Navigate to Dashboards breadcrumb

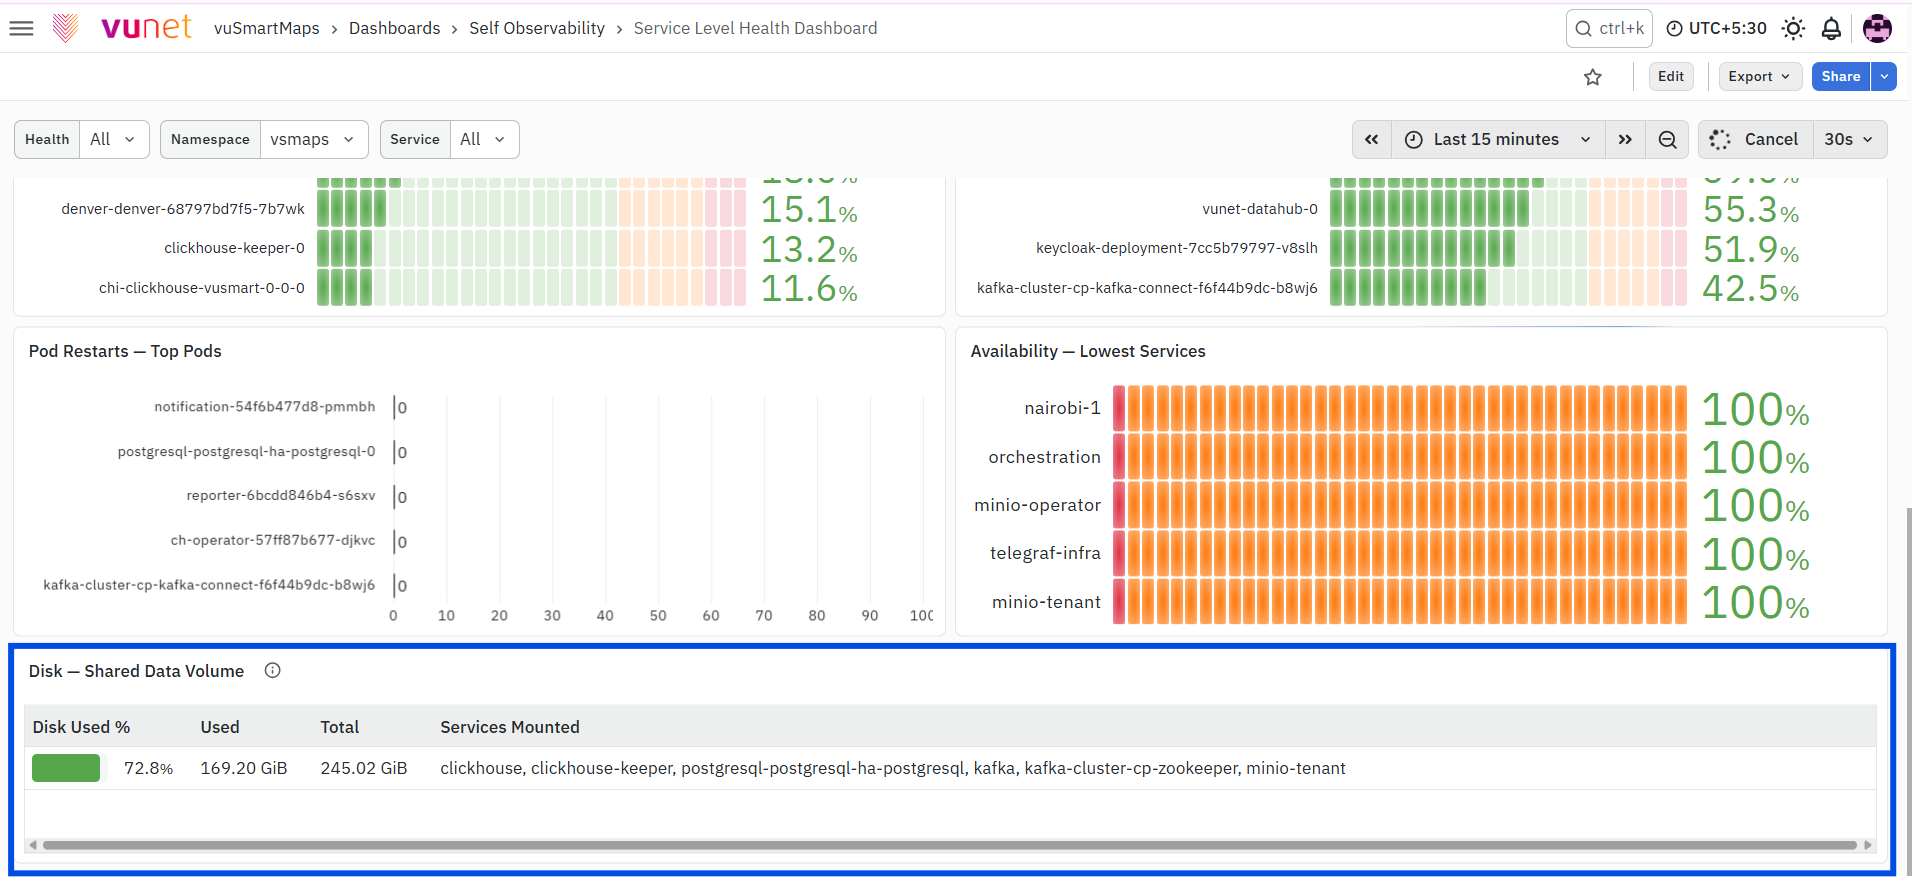click(394, 28)
